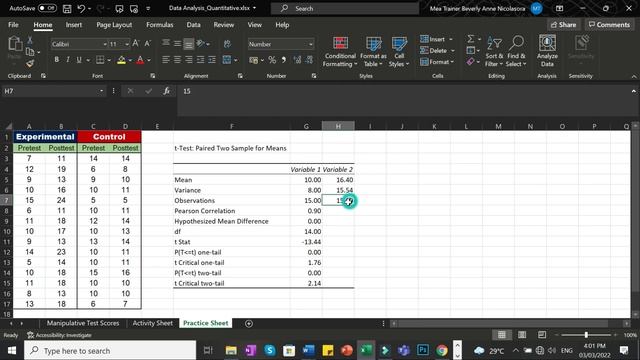The image size is (640, 360).
Task: Switch to the Insert ribbon tab
Action: (73, 25)
